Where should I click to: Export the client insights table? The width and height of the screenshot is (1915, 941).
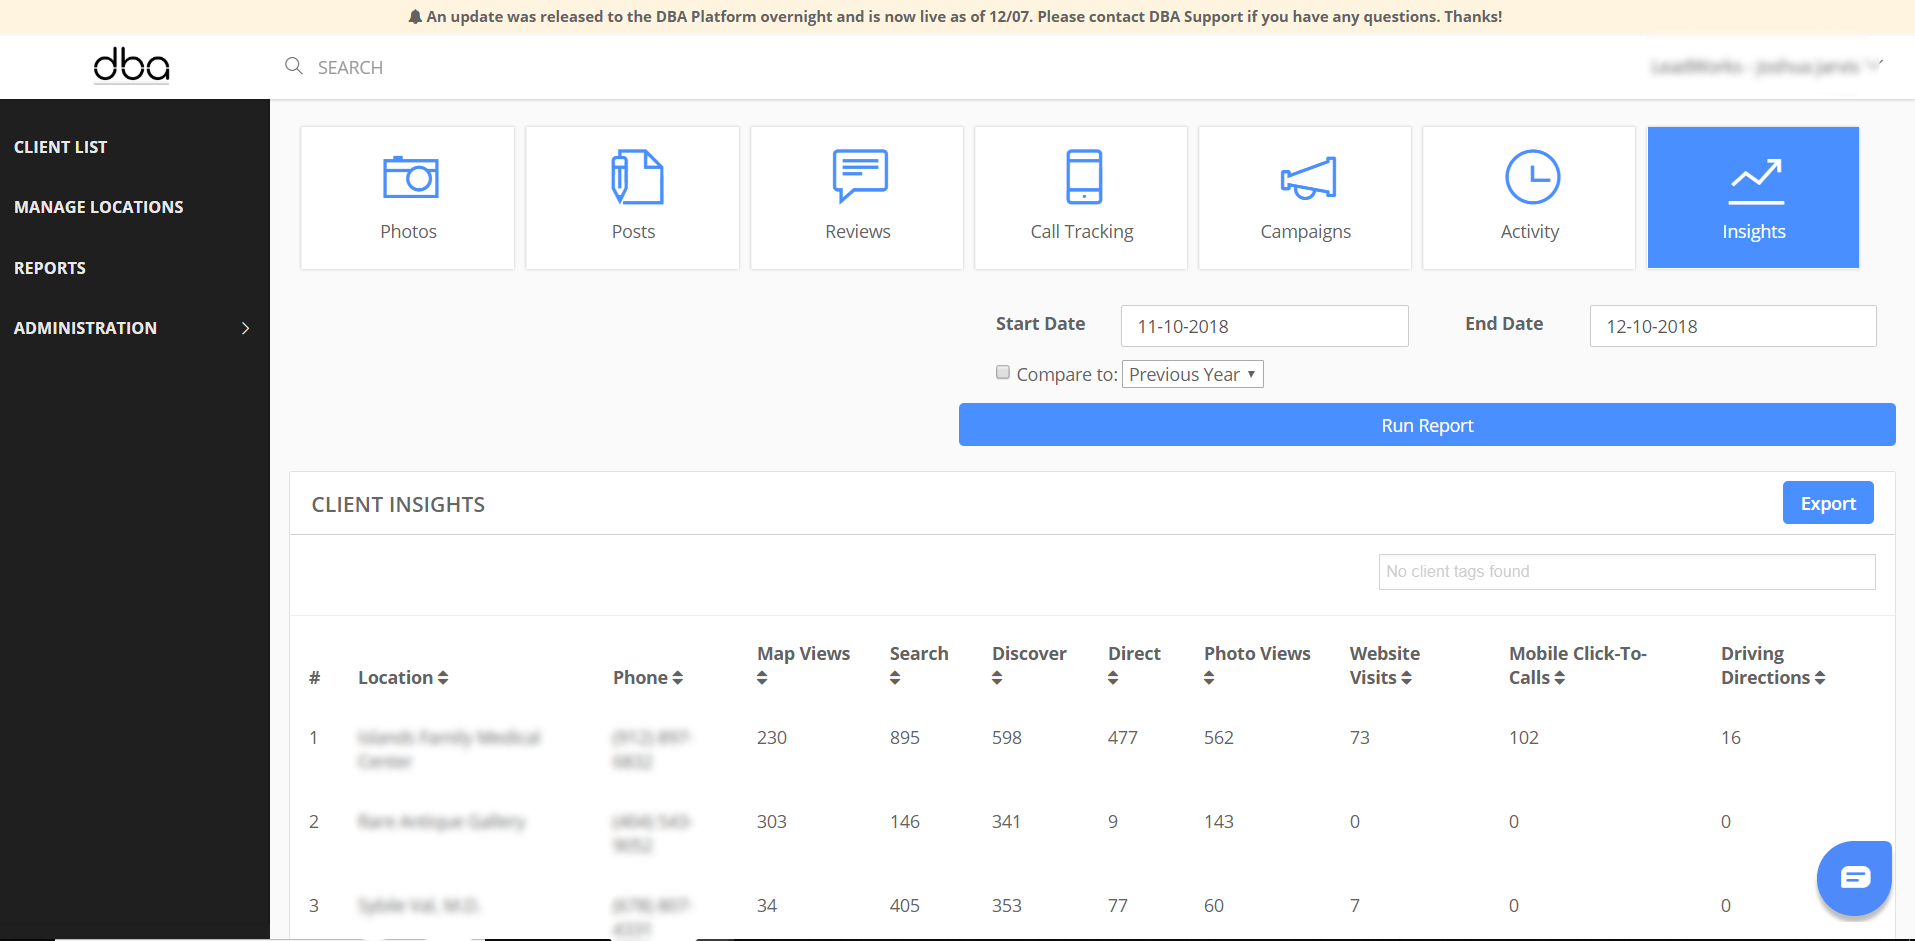point(1827,503)
